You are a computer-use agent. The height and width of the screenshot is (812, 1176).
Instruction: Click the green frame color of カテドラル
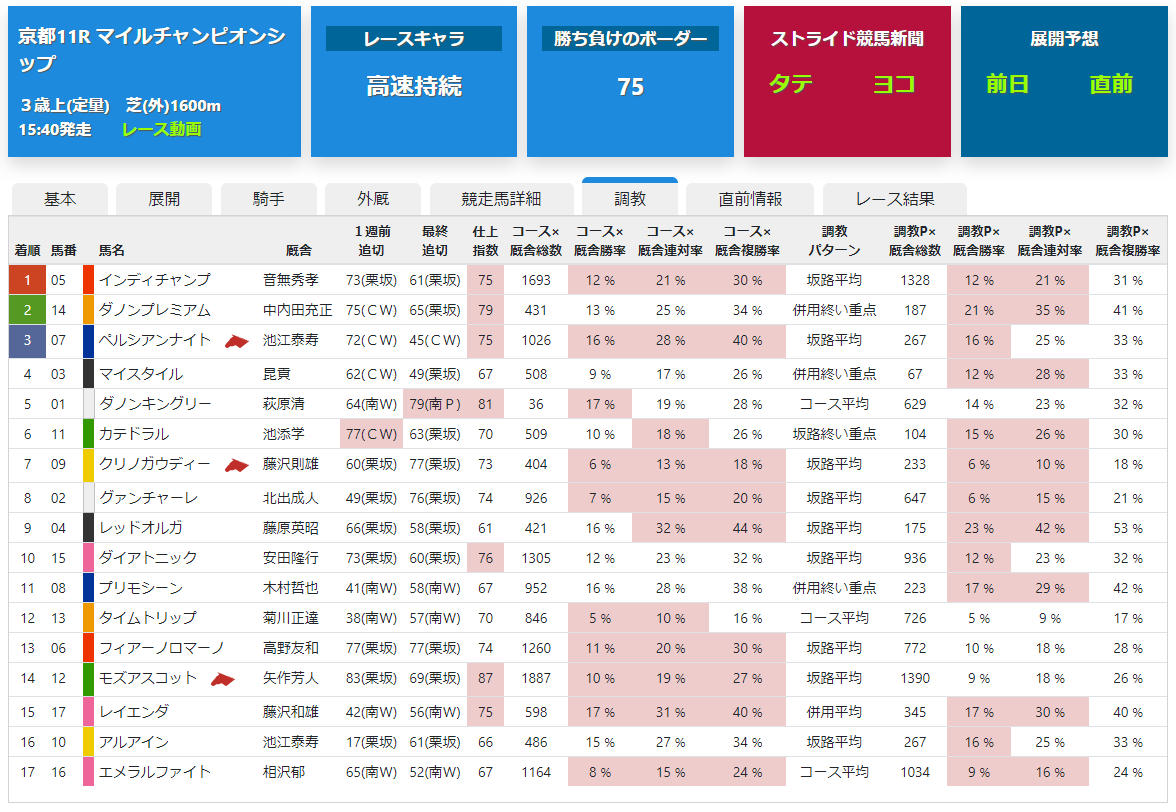point(88,433)
